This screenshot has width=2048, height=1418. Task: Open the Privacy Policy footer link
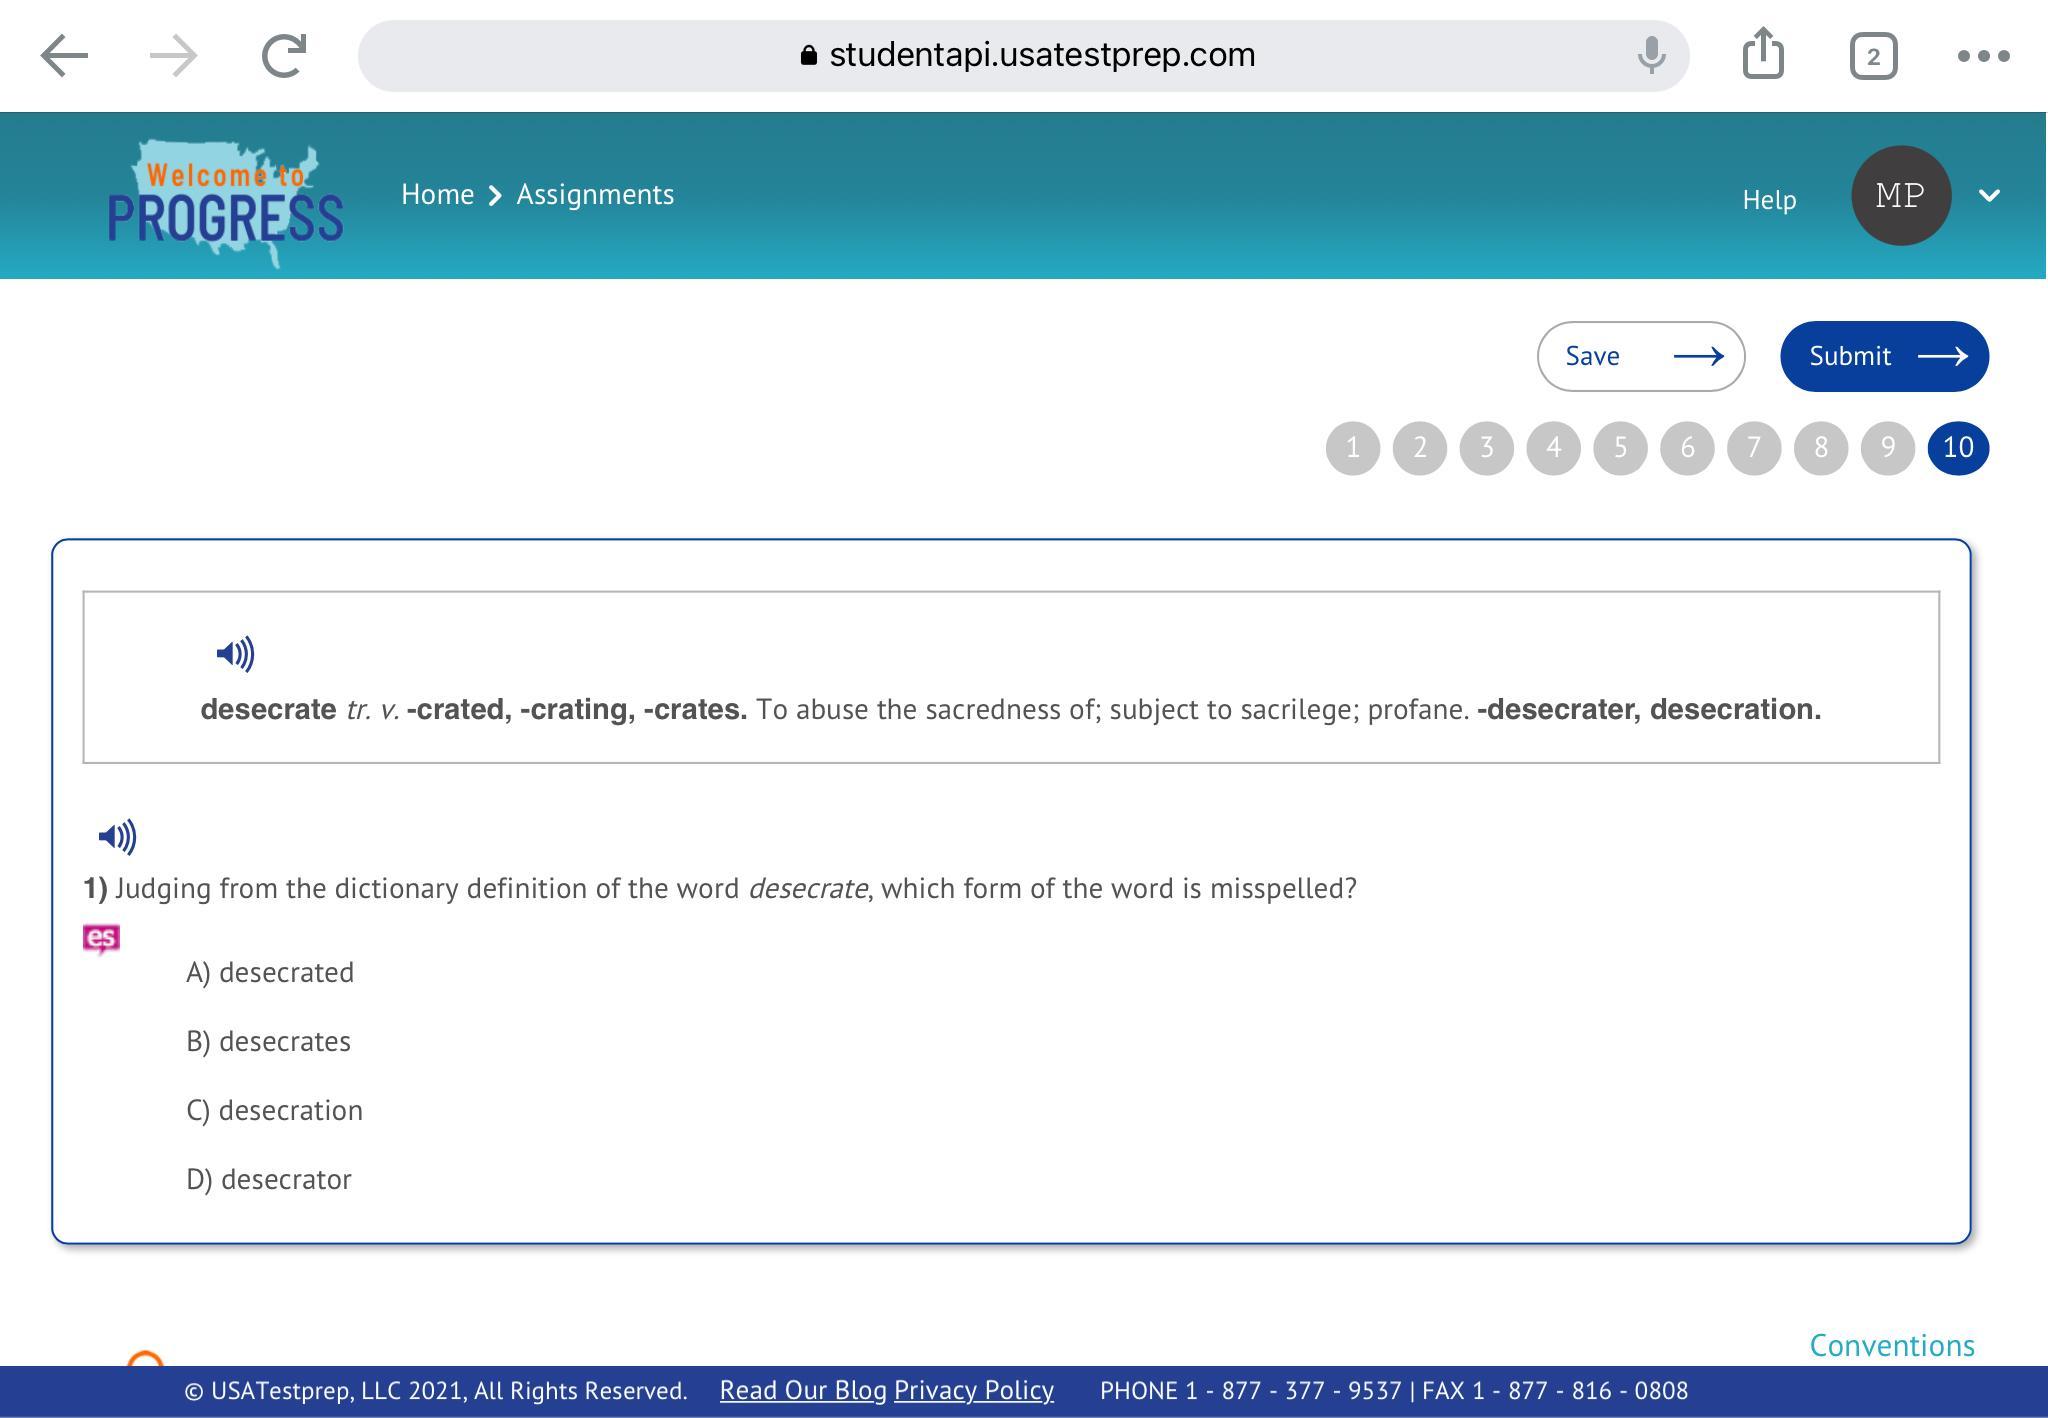click(x=973, y=1391)
